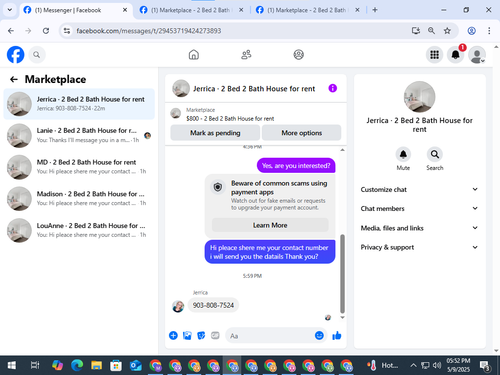Open the Chrome profile icon

pos(471,31)
